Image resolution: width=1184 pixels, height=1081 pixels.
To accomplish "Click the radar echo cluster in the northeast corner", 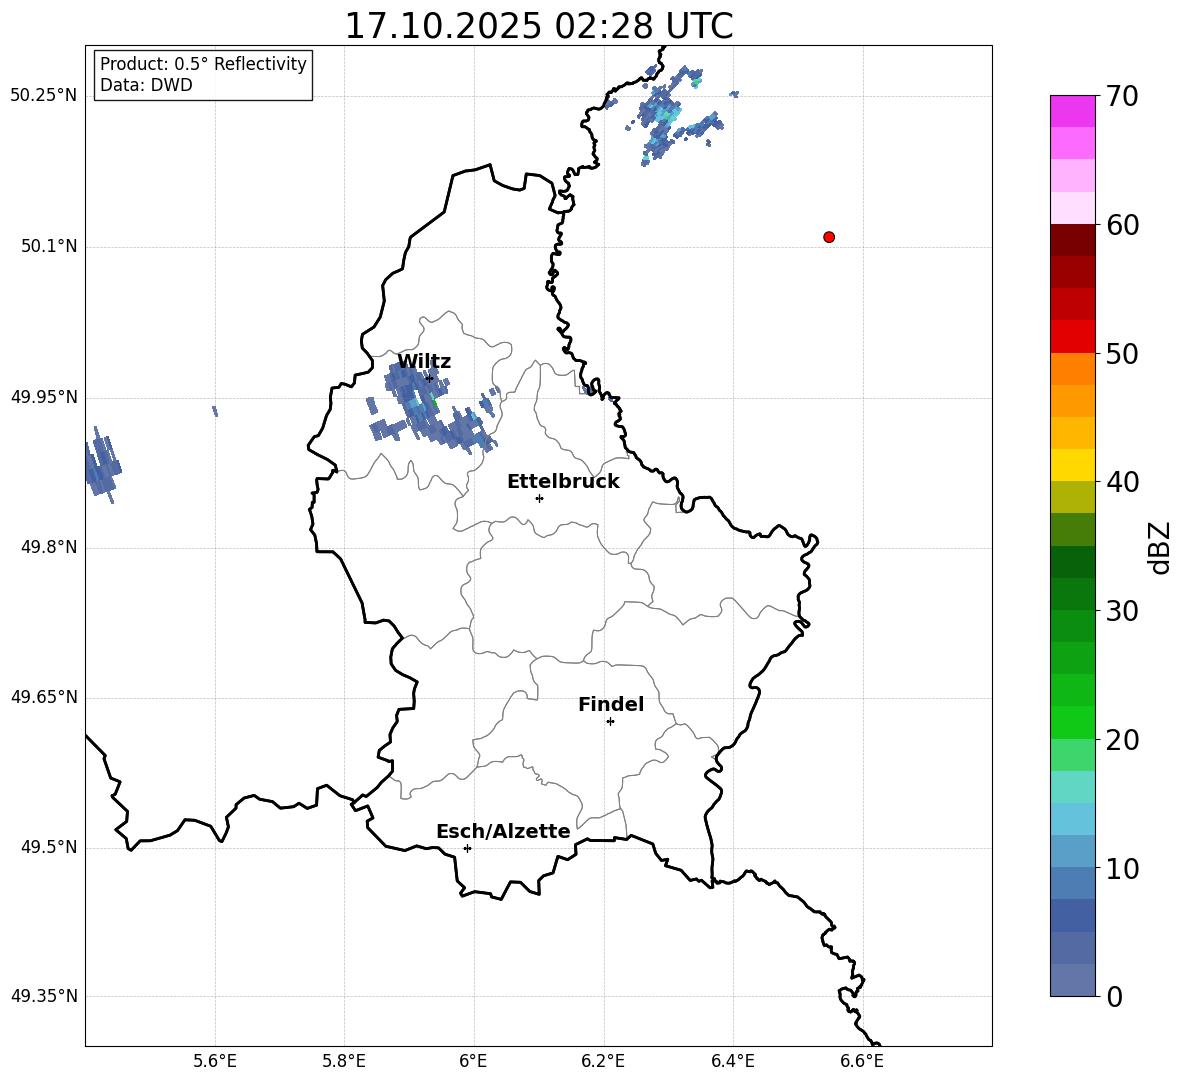I will pyautogui.click(x=668, y=115).
